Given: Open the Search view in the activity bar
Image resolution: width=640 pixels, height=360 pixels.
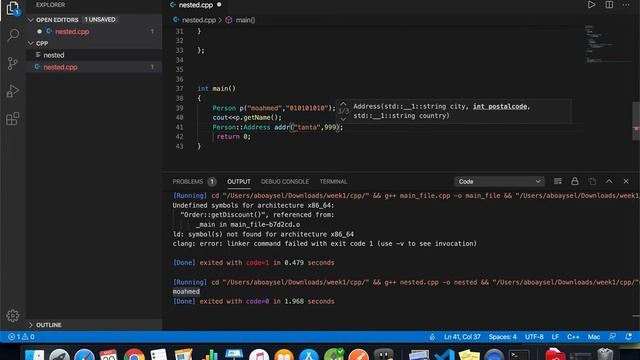Looking at the screenshot, I should pyautogui.click(x=13, y=35).
